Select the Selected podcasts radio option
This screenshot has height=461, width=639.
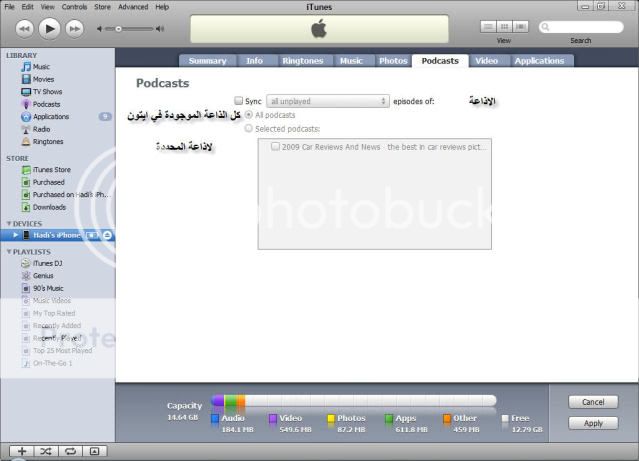point(249,128)
